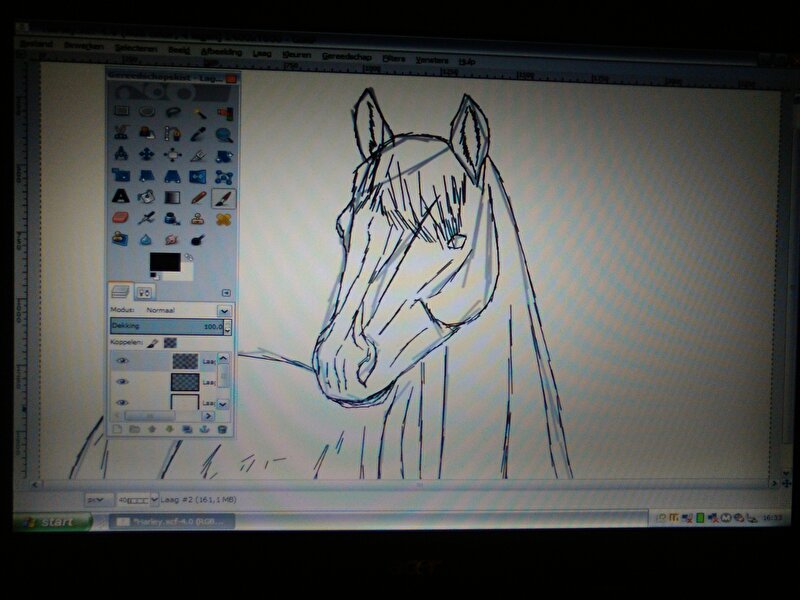The height and width of the screenshot is (600, 800).
Task: Activate the Zoom magnifier tool
Action: point(224,133)
